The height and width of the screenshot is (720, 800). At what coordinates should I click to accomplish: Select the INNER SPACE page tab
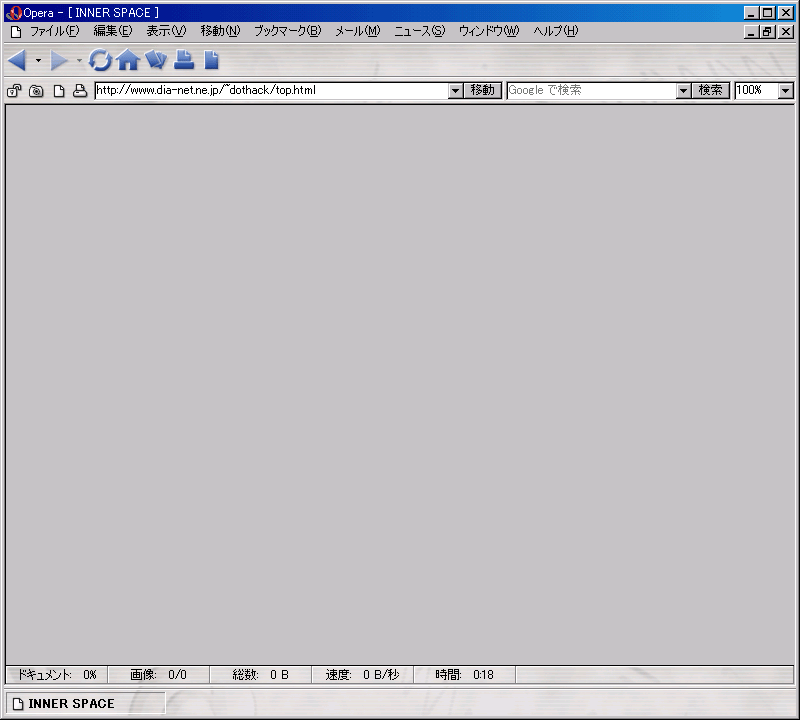pos(85,703)
